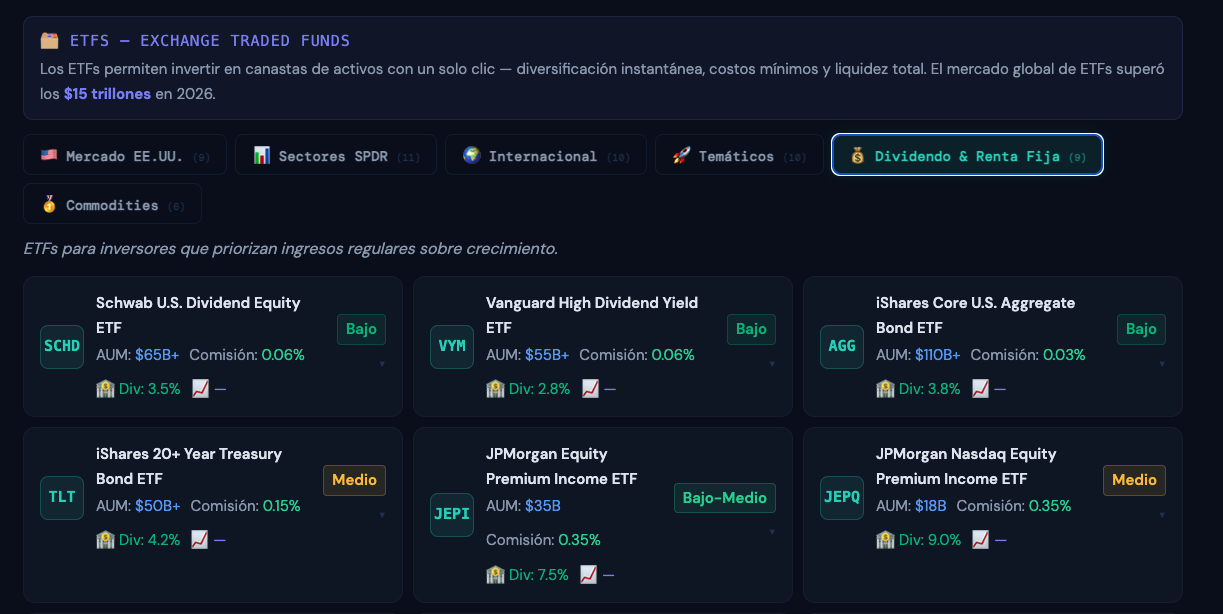Click the bank dividend icon on SCHD
Screen dimensions: 1223x614
[x=105, y=389]
